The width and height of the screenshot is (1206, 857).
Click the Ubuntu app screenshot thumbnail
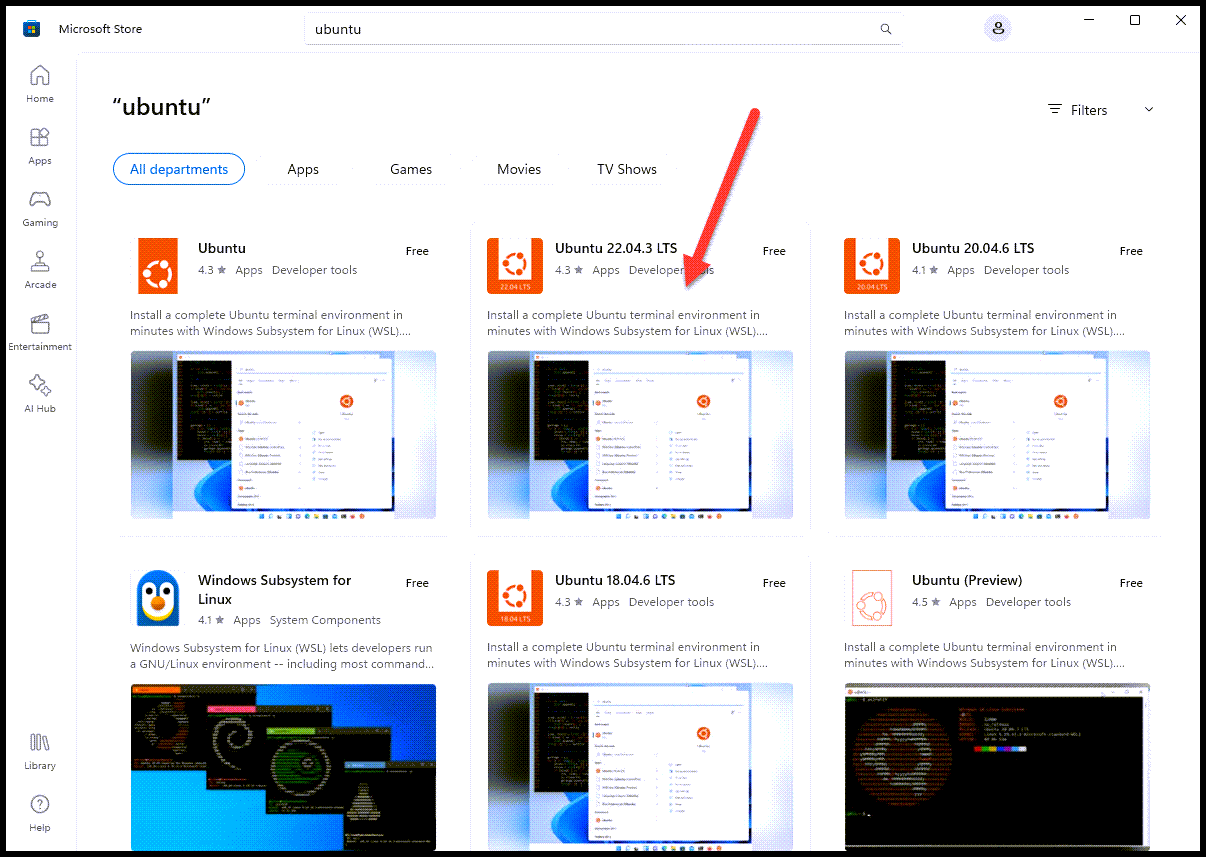[283, 434]
